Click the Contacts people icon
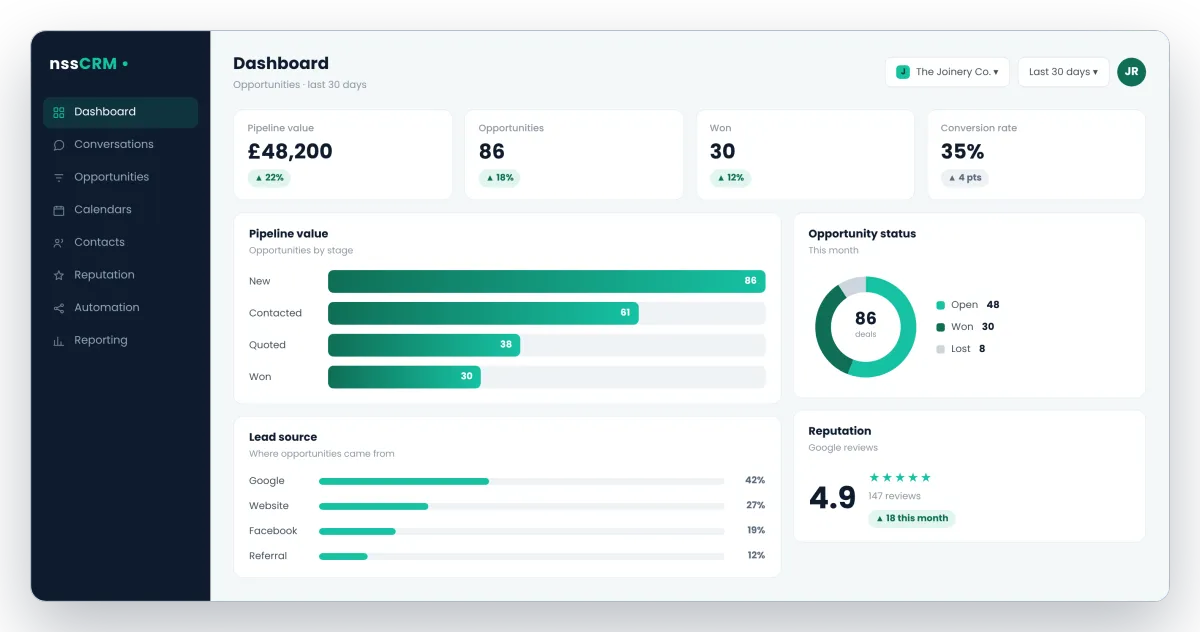This screenshot has height=632, width=1200. point(58,243)
